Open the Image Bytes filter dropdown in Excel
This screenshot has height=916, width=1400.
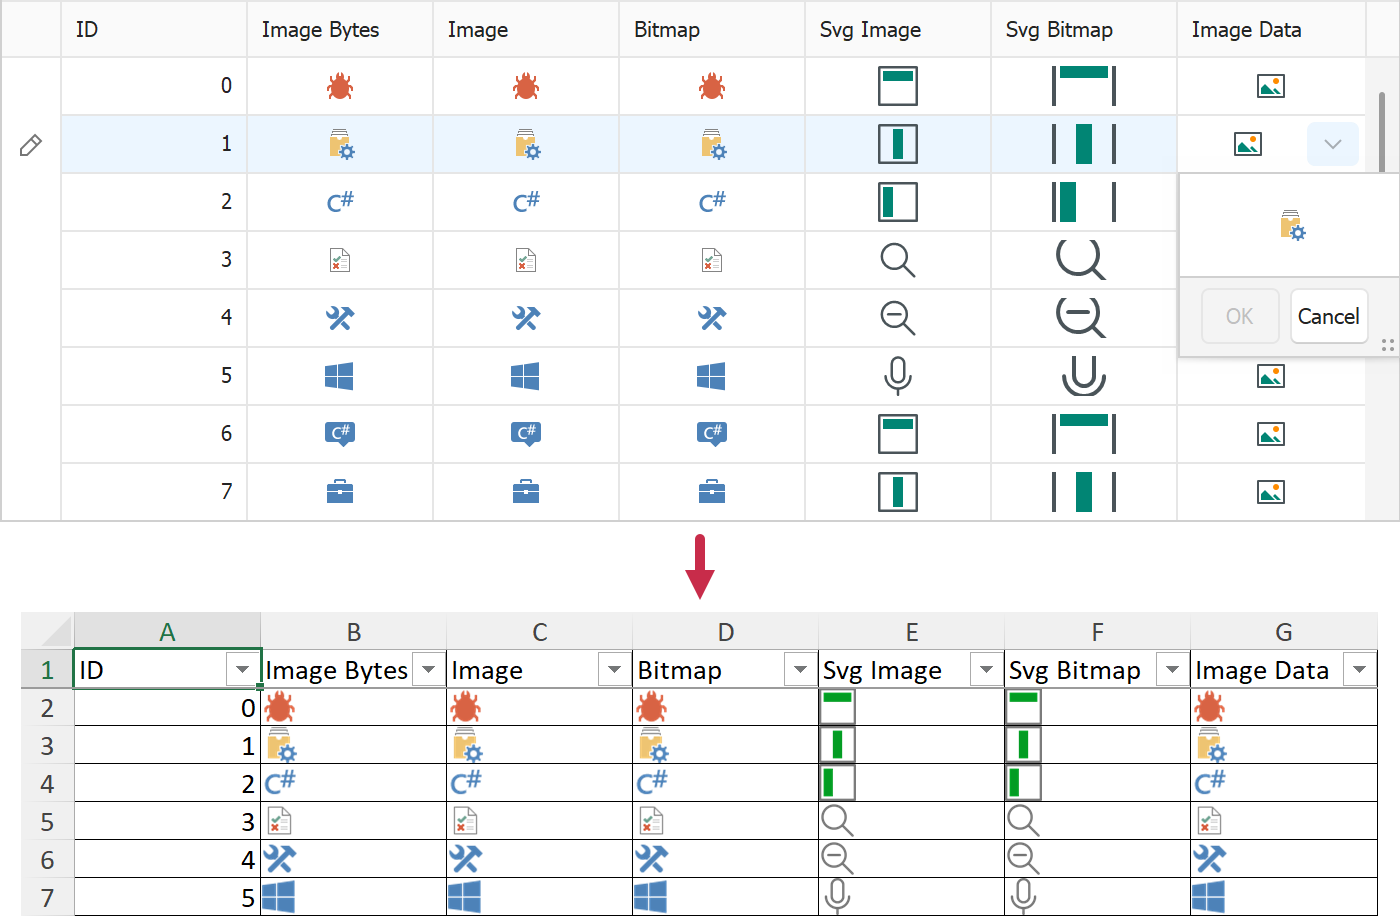(x=429, y=669)
